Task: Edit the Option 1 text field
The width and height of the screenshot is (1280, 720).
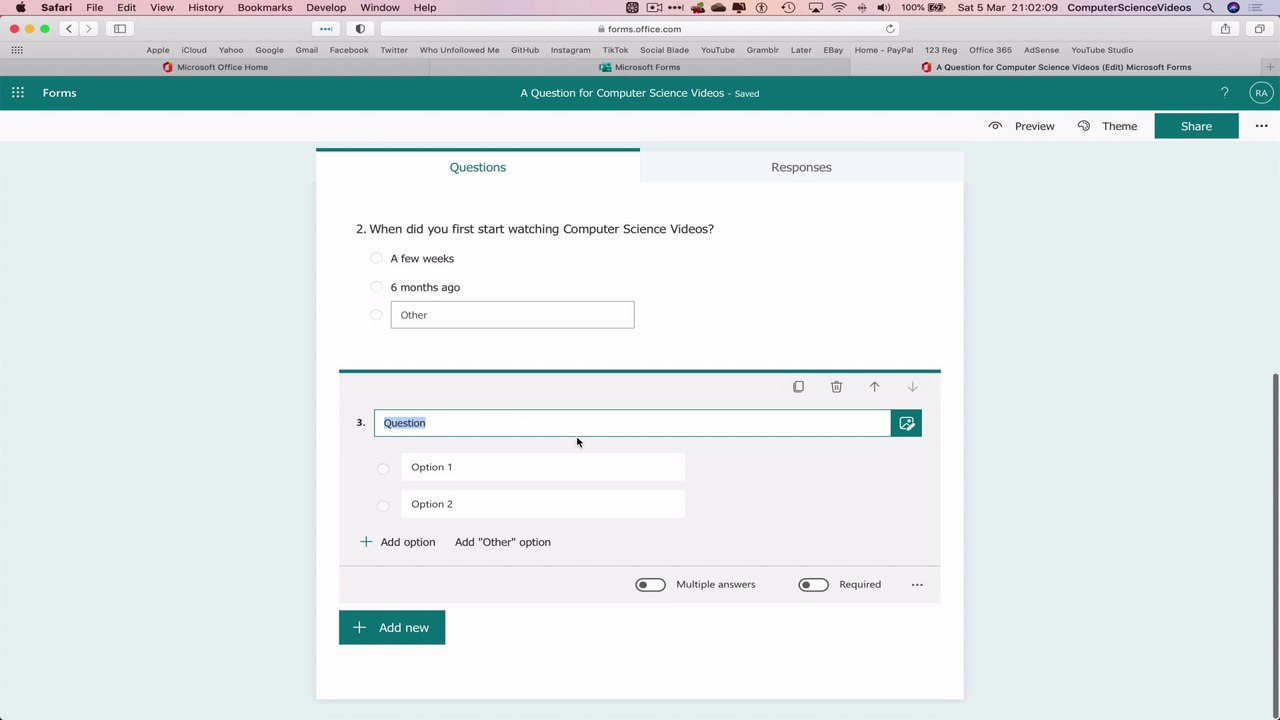Action: (x=543, y=467)
